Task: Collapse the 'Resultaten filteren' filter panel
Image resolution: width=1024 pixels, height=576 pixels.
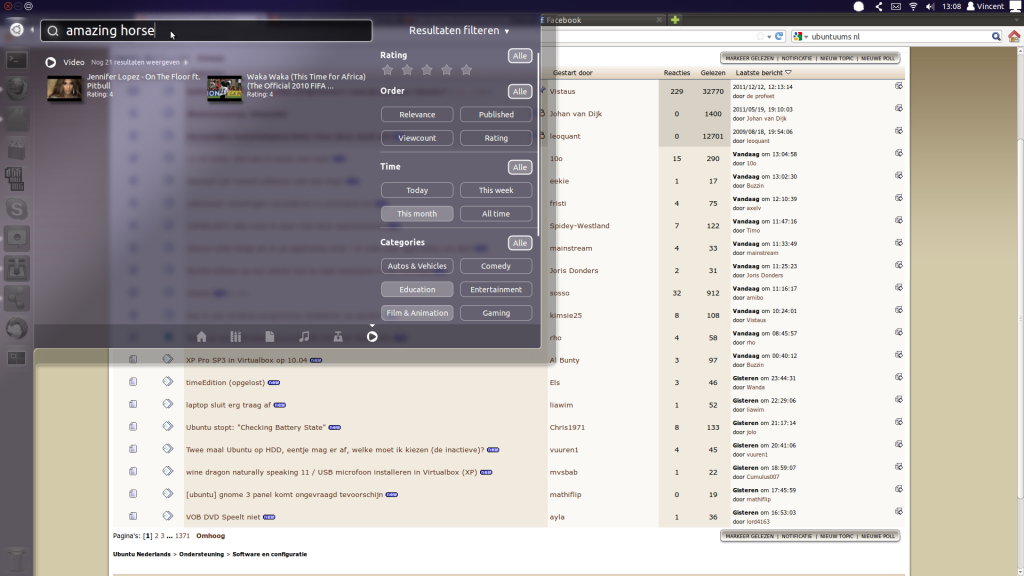Action: (x=459, y=31)
